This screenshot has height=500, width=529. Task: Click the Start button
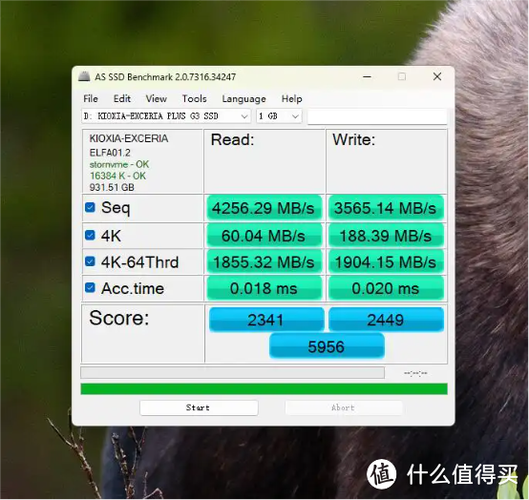(x=199, y=408)
